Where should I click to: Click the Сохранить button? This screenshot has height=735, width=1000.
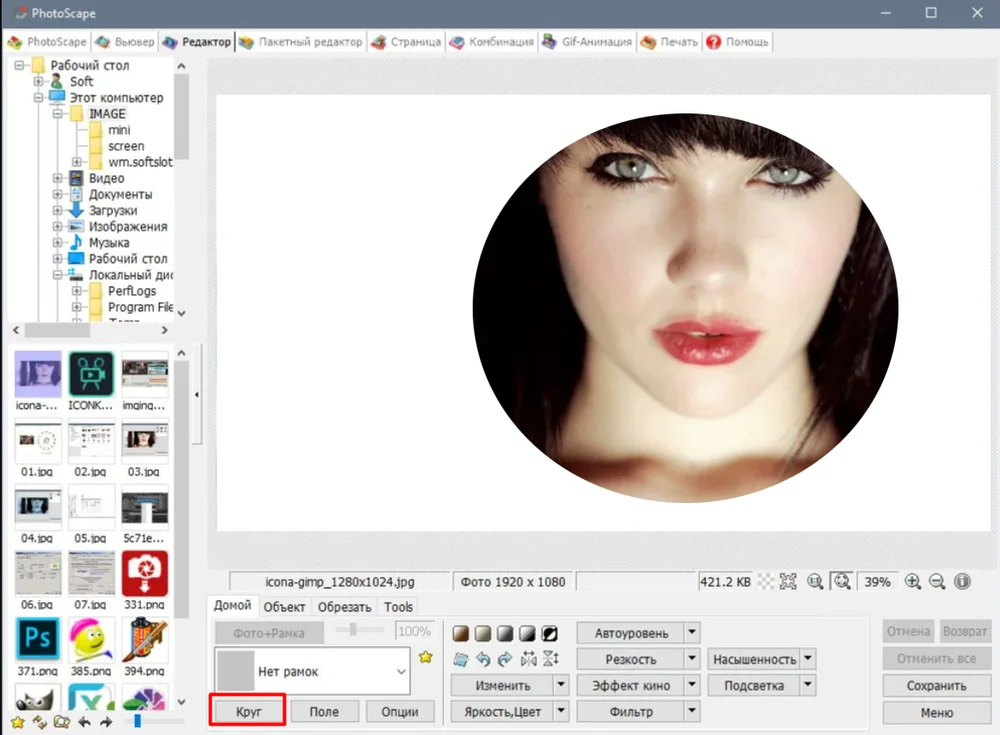(936, 686)
